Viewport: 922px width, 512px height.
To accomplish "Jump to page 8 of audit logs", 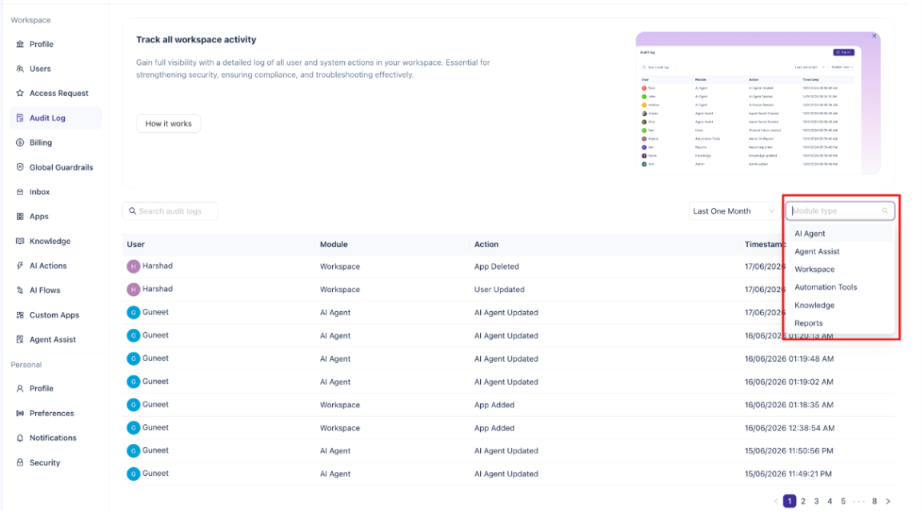I will pyautogui.click(x=874, y=501).
